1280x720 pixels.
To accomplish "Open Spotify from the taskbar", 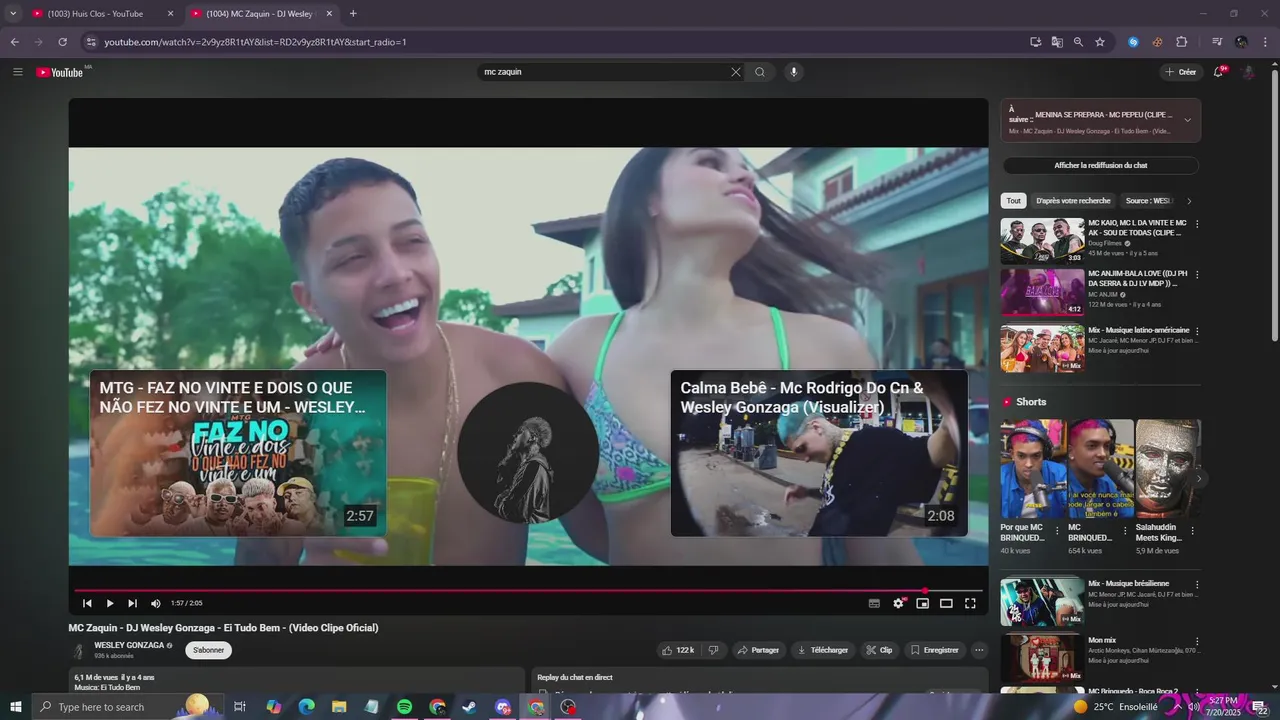I will (x=404, y=707).
